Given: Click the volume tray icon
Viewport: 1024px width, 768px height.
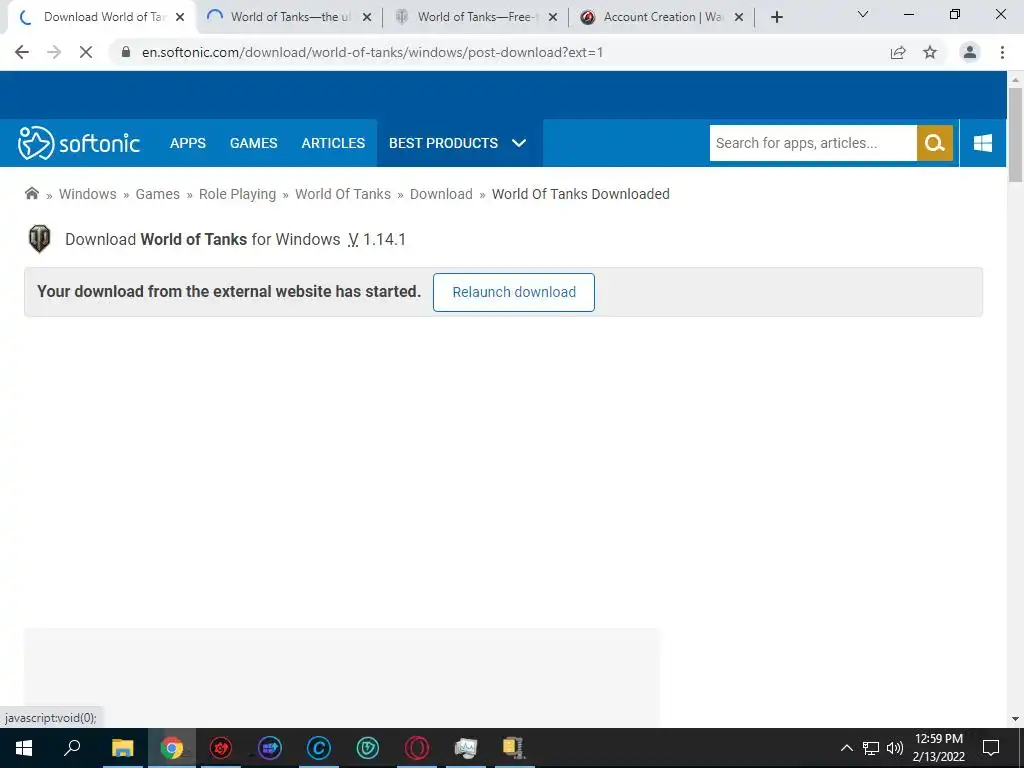Looking at the screenshot, I should [x=895, y=748].
